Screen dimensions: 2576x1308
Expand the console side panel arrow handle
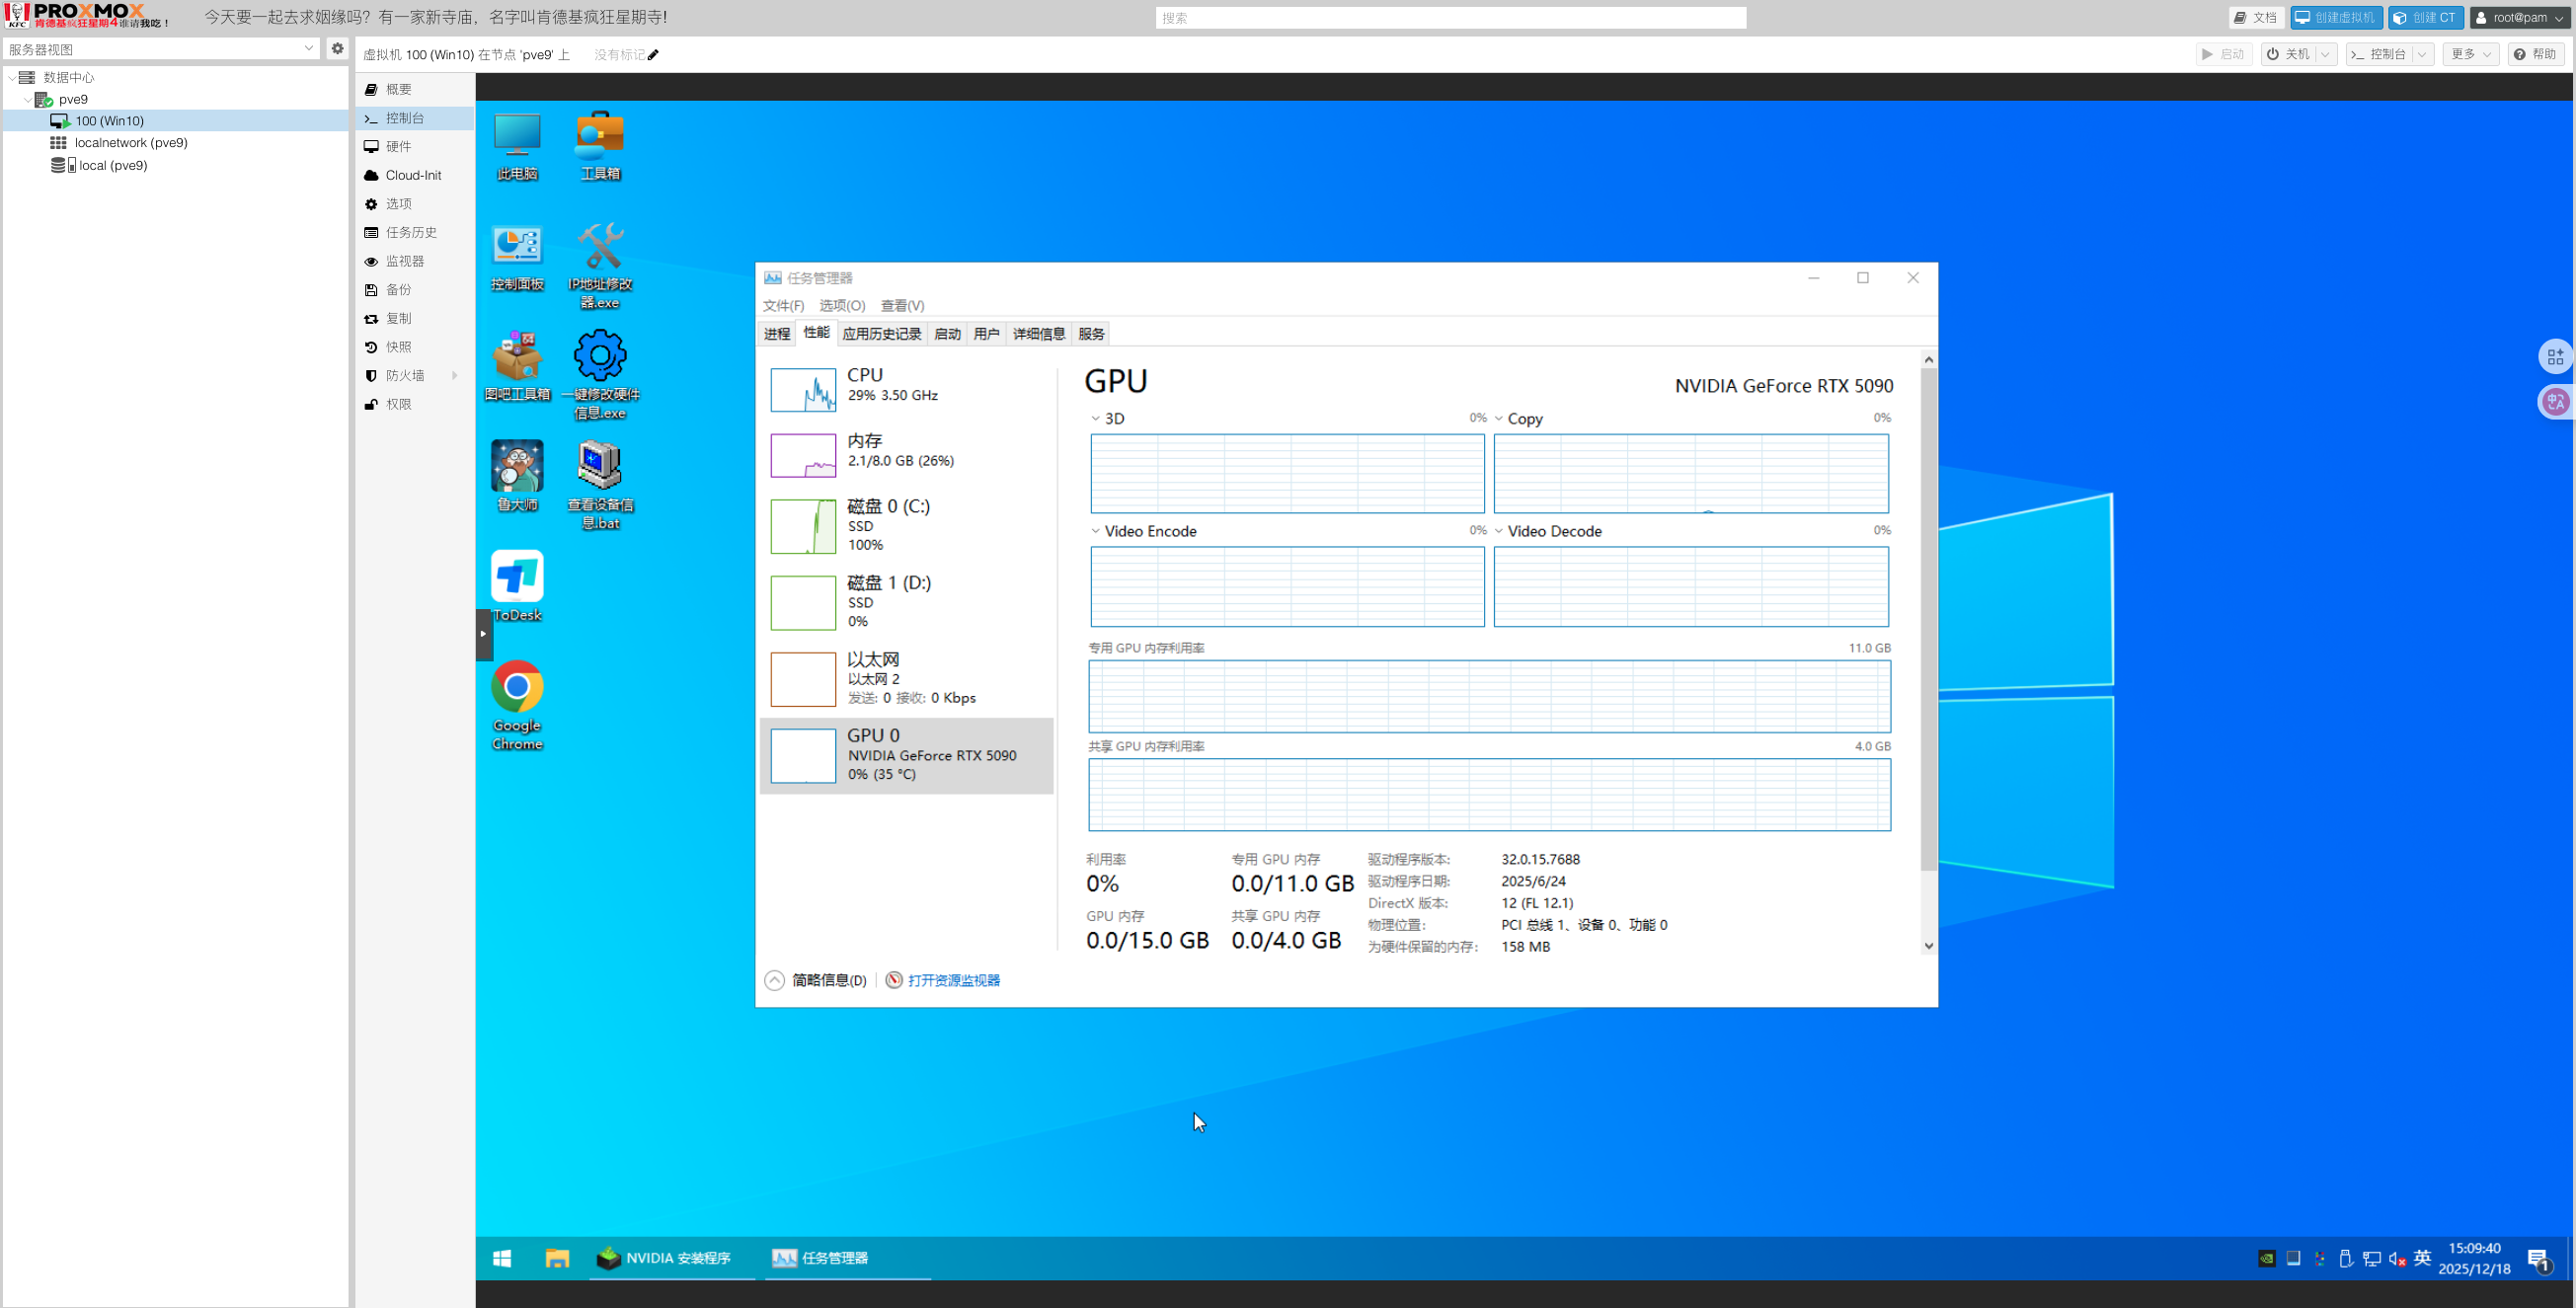pyautogui.click(x=483, y=633)
